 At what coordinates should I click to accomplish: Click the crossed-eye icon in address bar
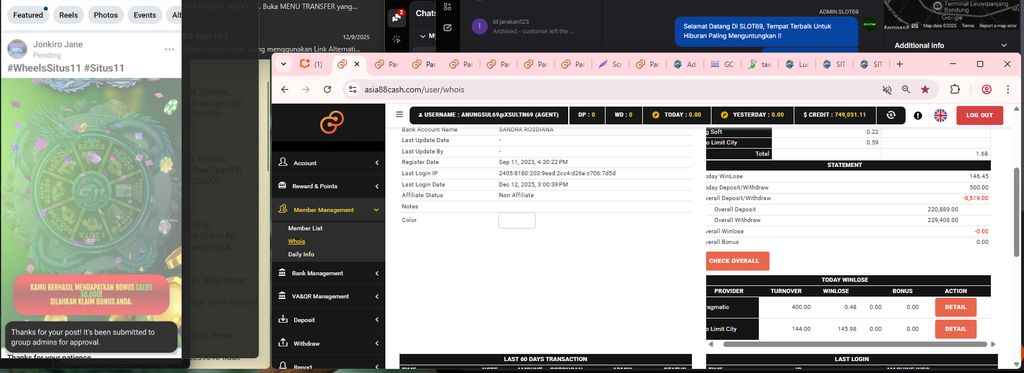tap(887, 89)
